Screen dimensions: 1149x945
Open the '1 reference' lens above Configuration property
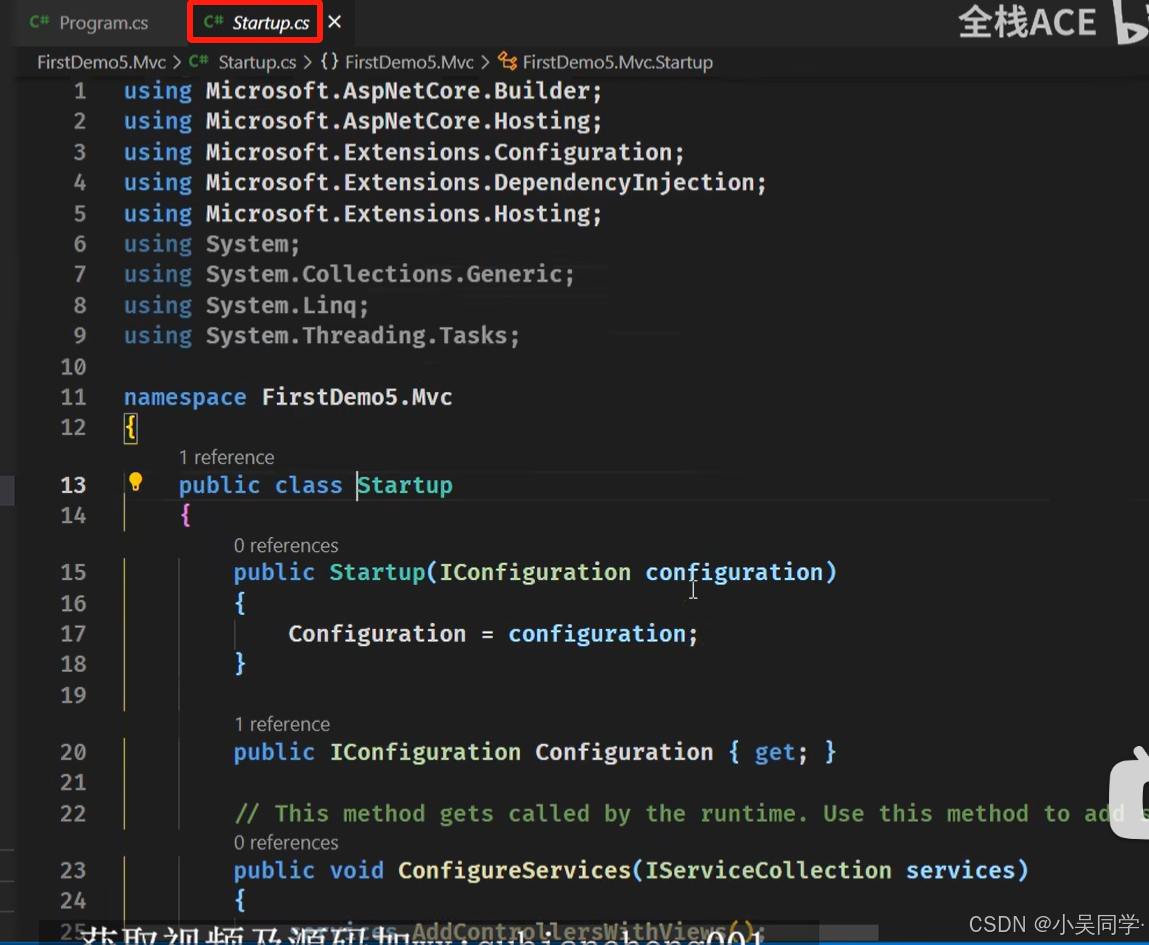tap(282, 724)
